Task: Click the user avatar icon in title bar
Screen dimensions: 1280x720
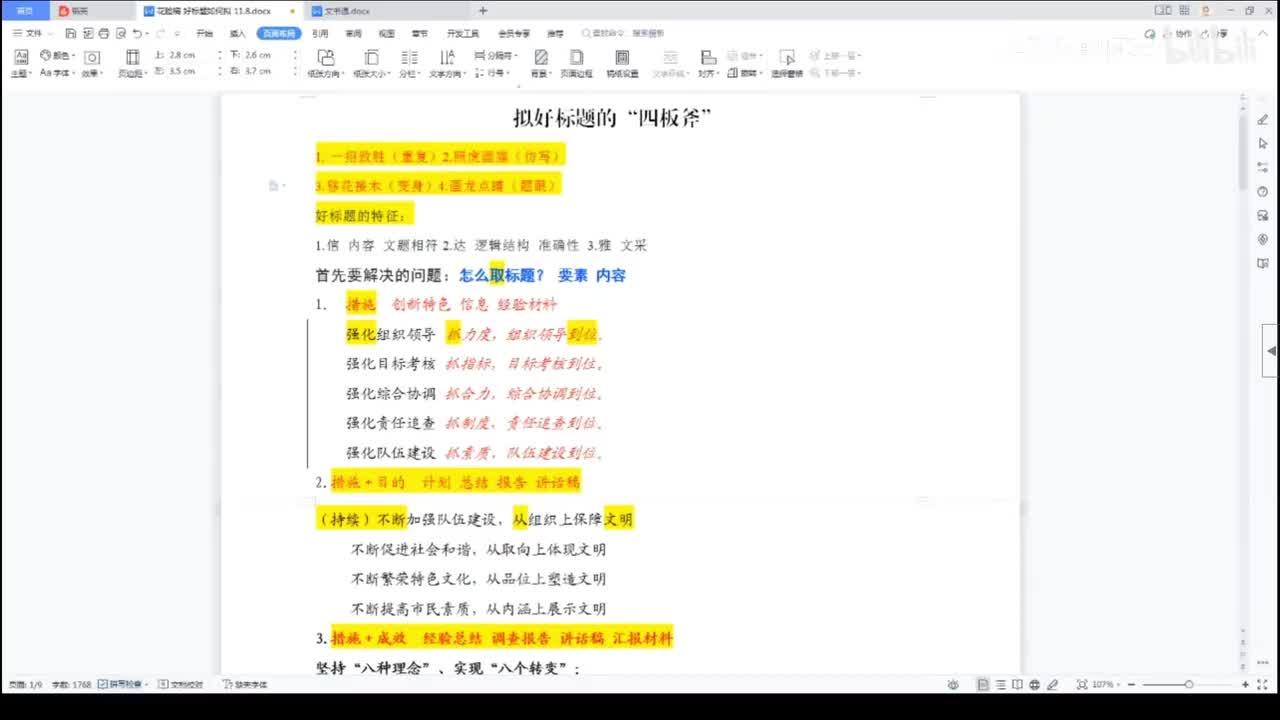Action: point(1206,10)
